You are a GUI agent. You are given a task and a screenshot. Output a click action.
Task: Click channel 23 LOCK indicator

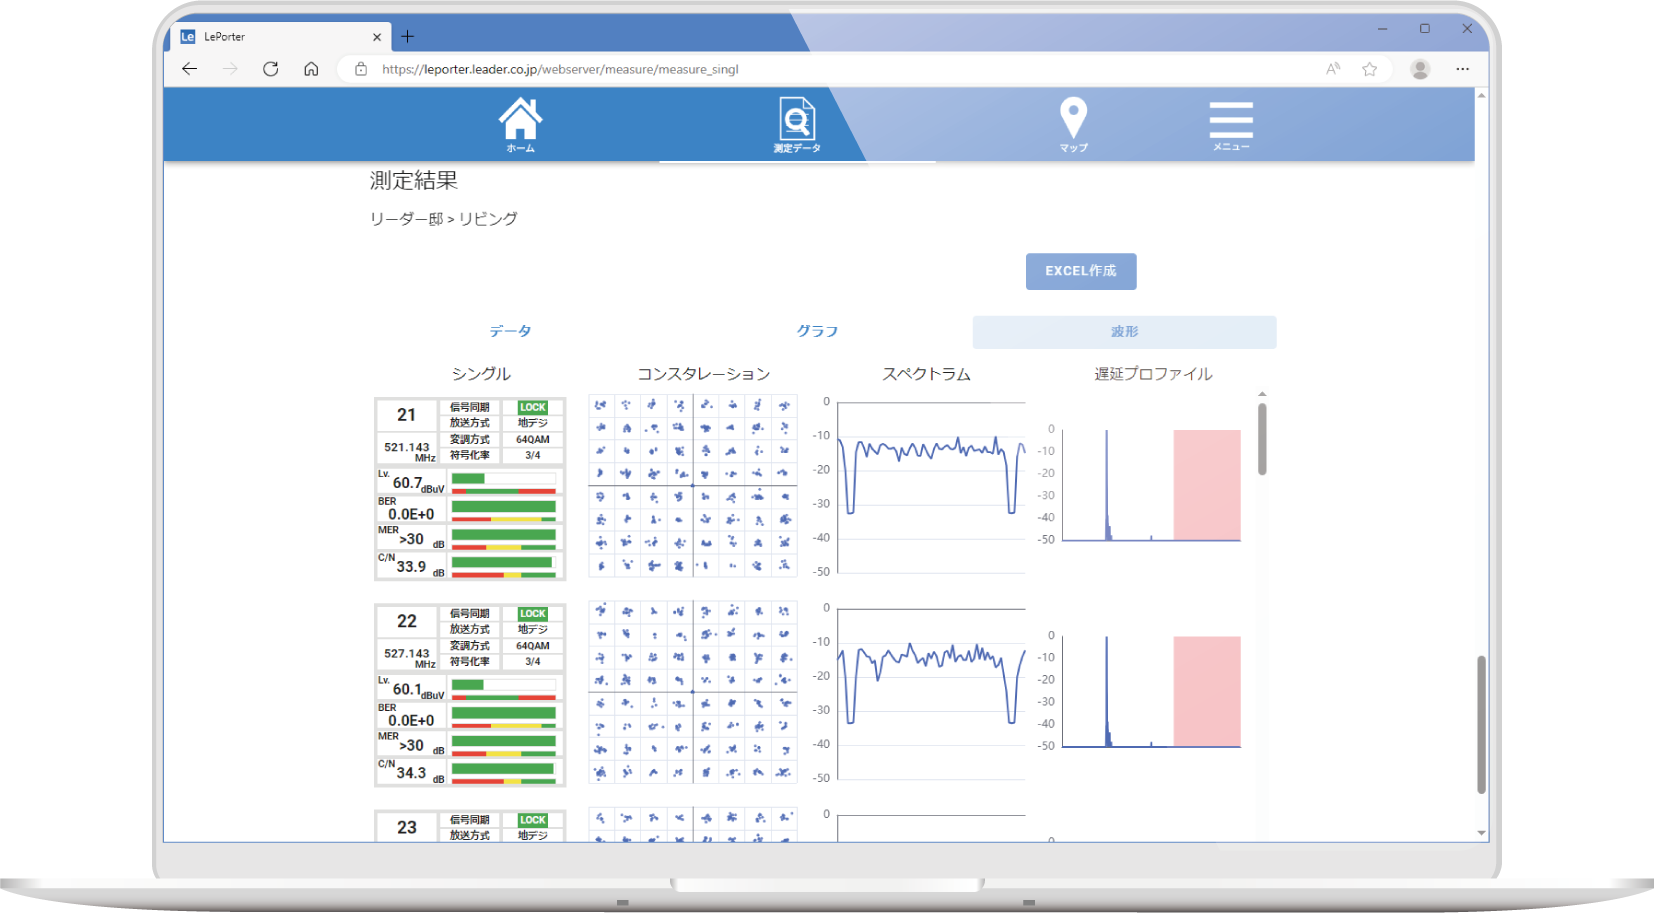[x=533, y=820]
